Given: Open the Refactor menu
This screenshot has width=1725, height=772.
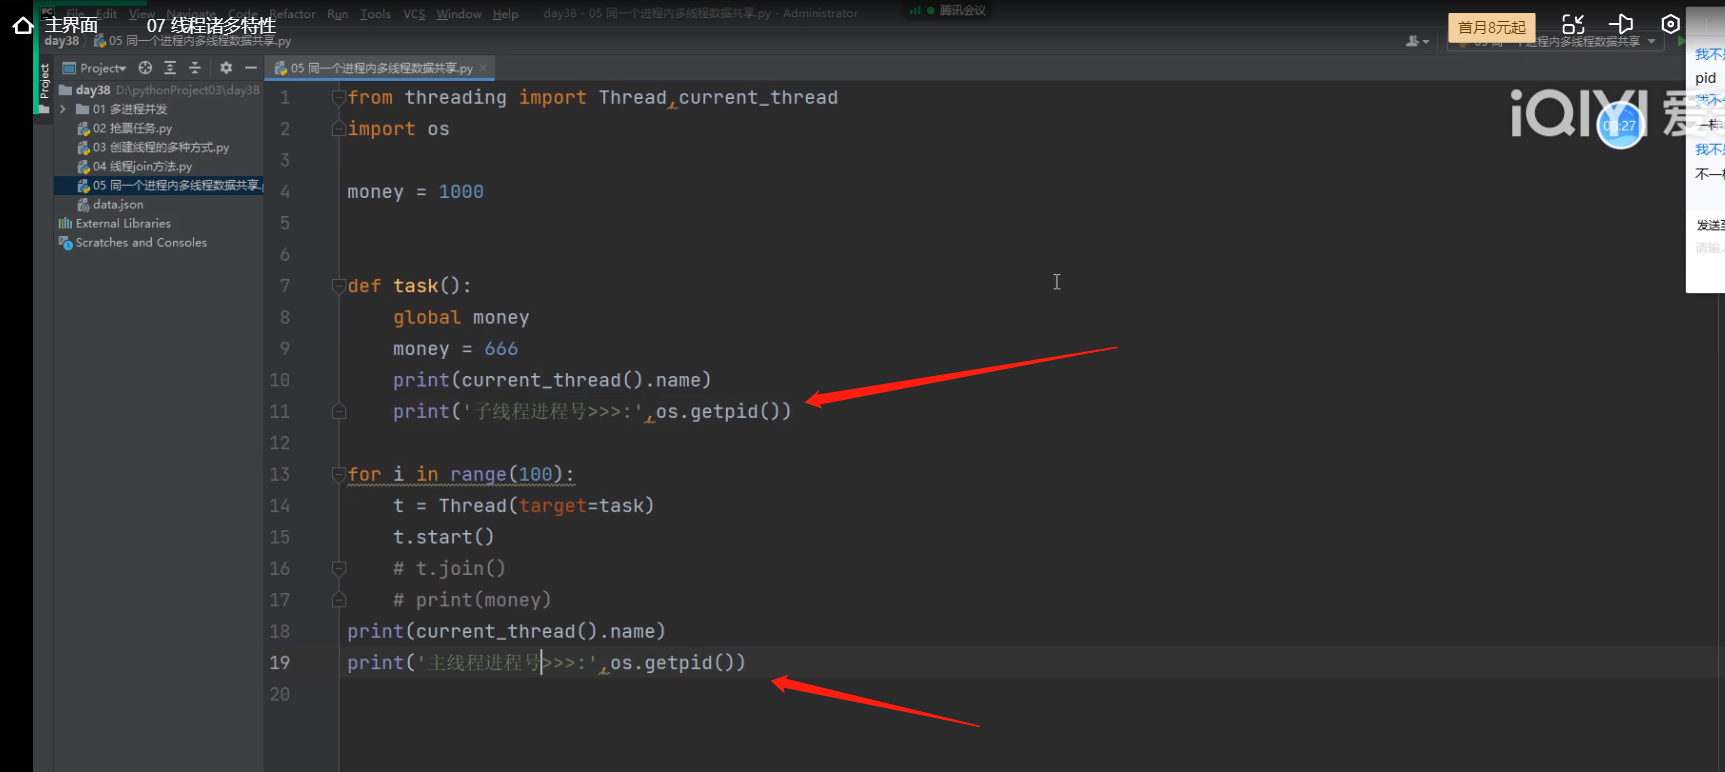Looking at the screenshot, I should point(292,14).
